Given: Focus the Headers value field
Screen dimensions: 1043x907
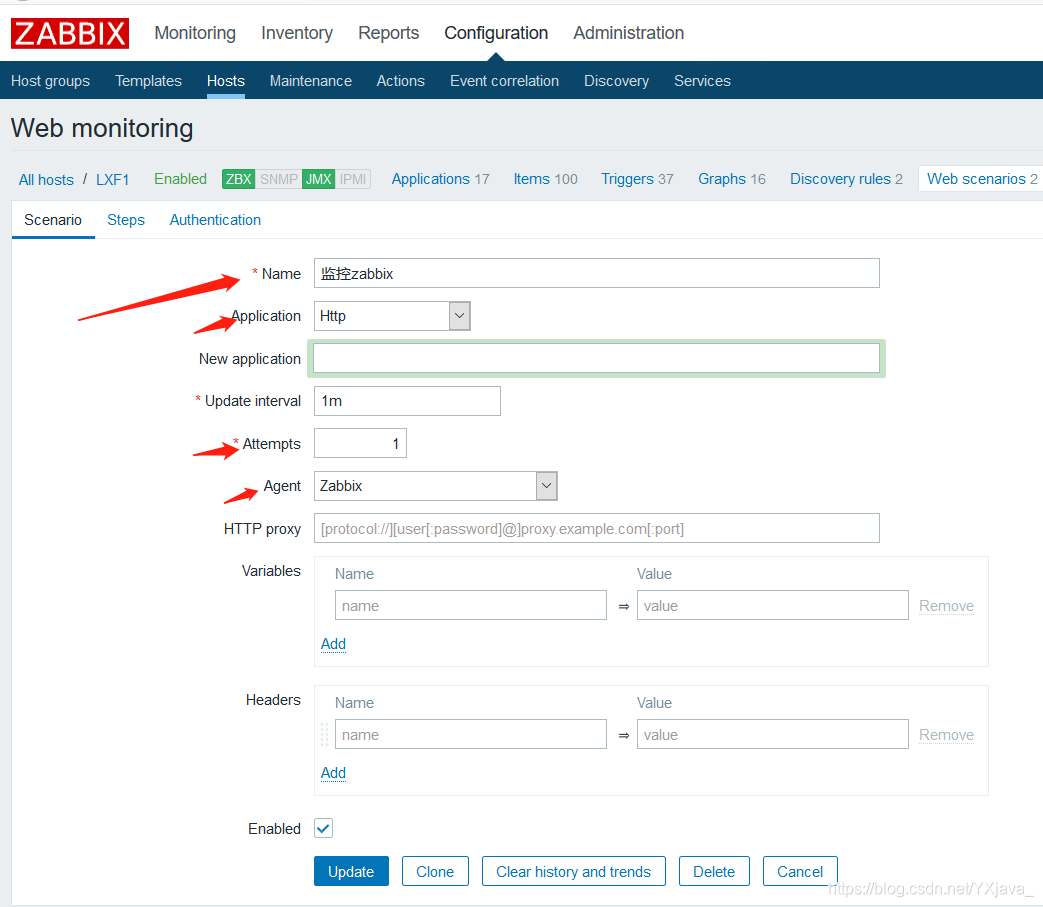Looking at the screenshot, I should point(772,734).
